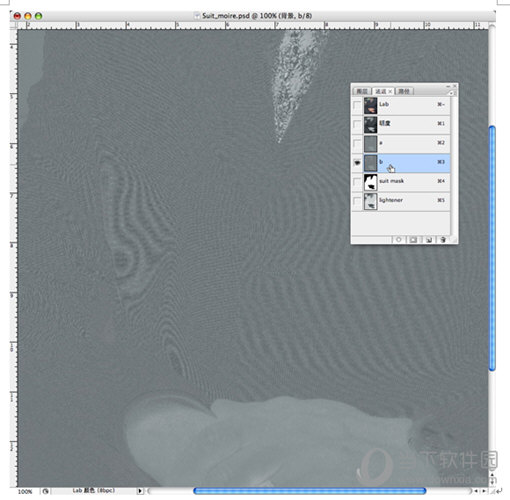Switch to the Layers tab in panel
This screenshot has height=500, width=510.
click(x=362, y=91)
